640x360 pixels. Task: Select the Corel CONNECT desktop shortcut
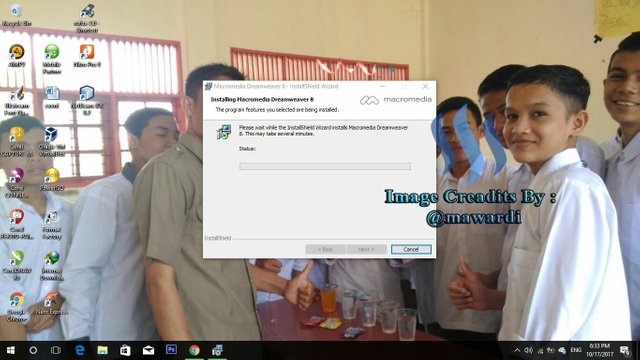(x=17, y=183)
